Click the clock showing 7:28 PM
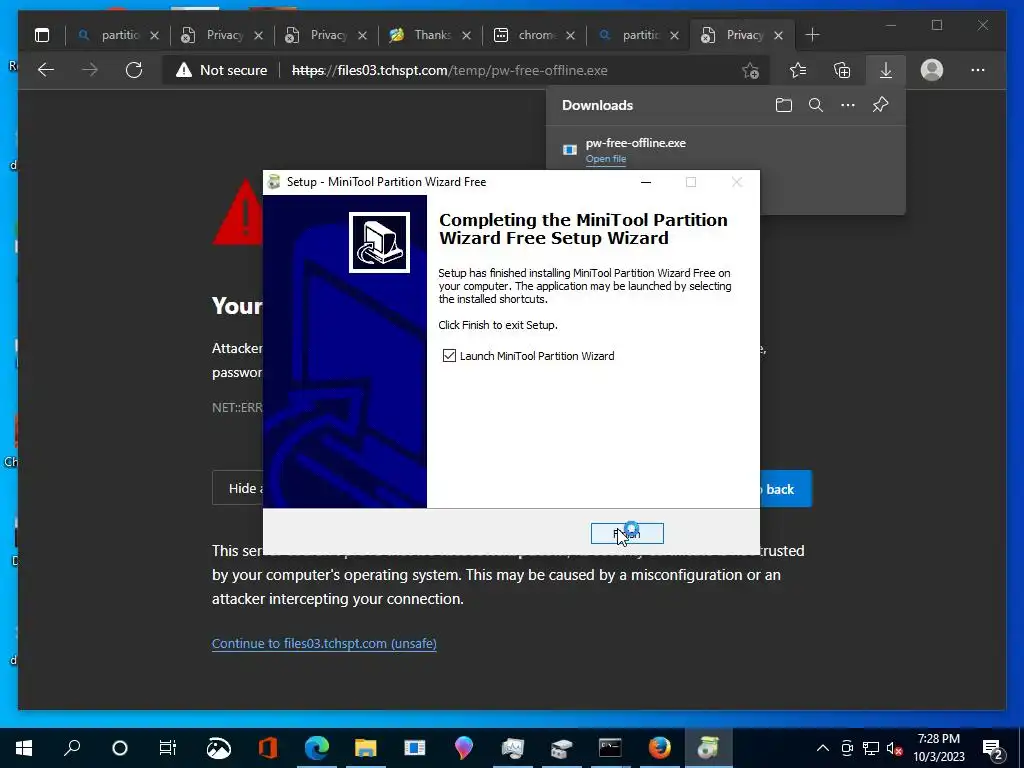 pyautogui.click(x=938, y=739)
